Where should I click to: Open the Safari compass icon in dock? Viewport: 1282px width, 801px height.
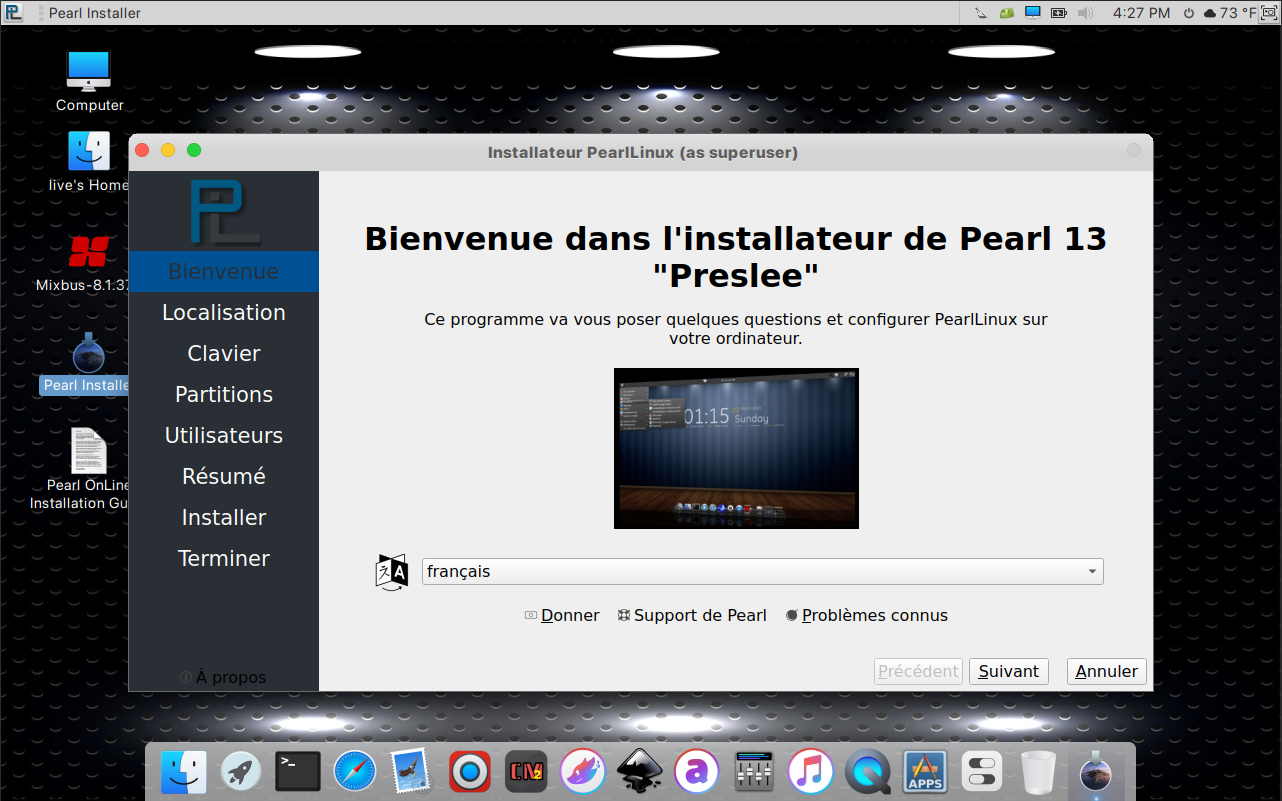tap(355, 771)
